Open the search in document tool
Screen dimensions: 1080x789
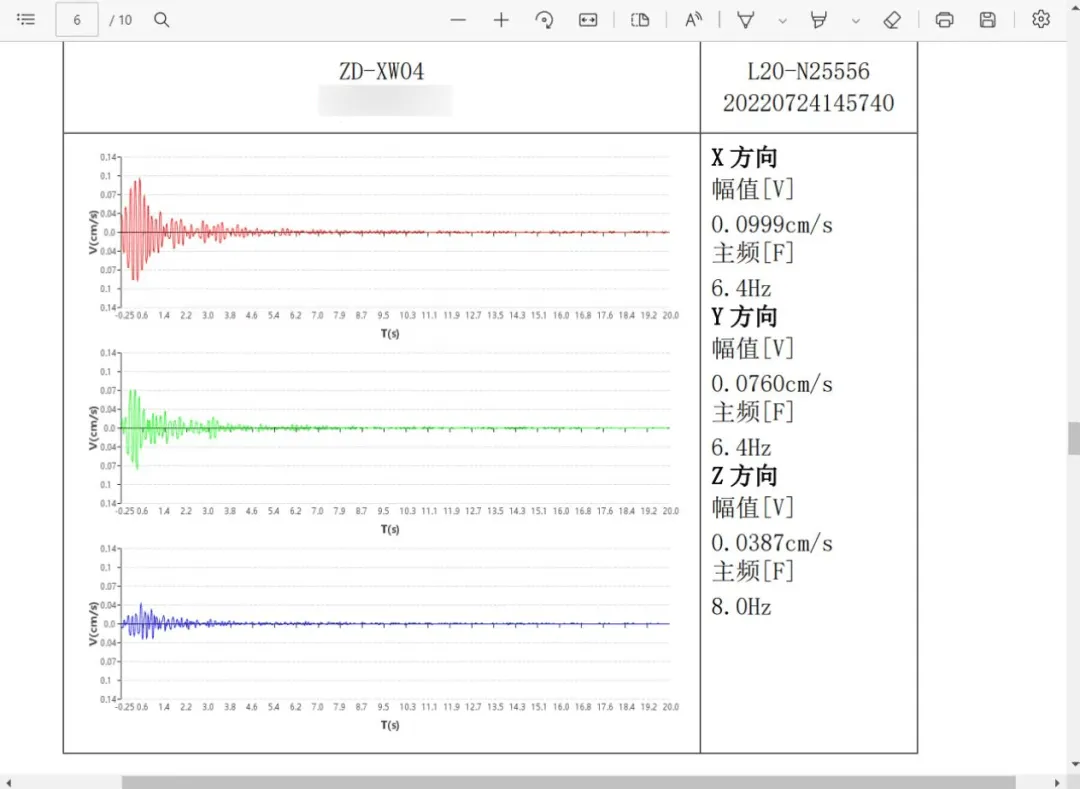(162, 20)
